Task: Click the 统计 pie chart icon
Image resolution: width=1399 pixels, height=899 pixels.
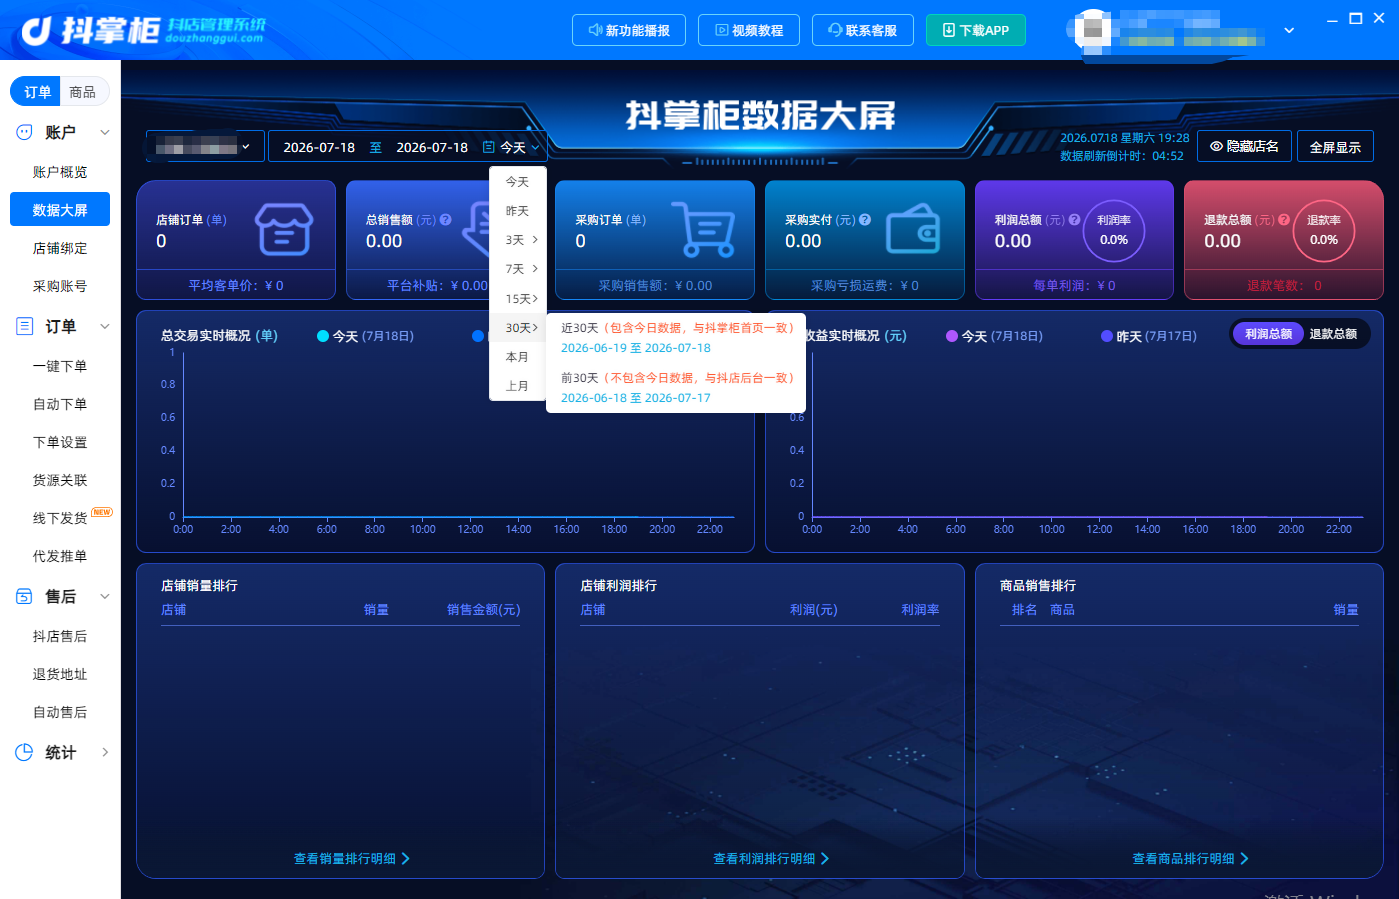Action: point(24,752)
